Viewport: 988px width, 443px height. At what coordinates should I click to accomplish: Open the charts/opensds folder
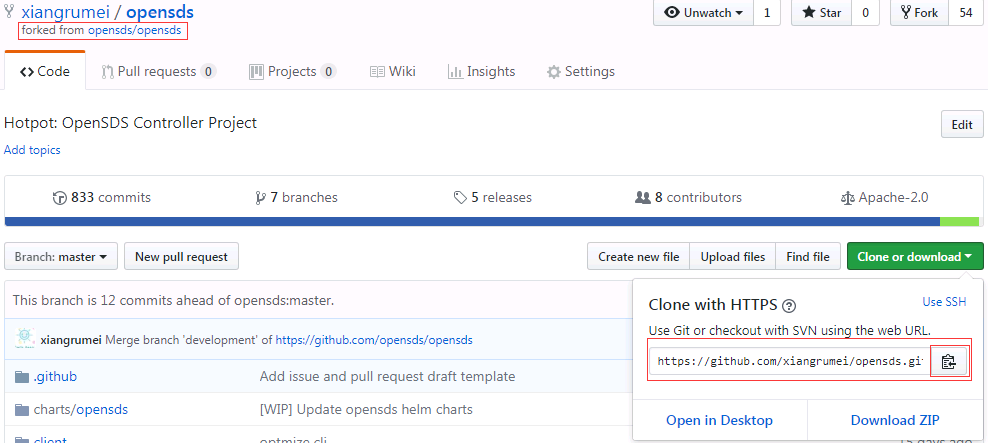81,410
